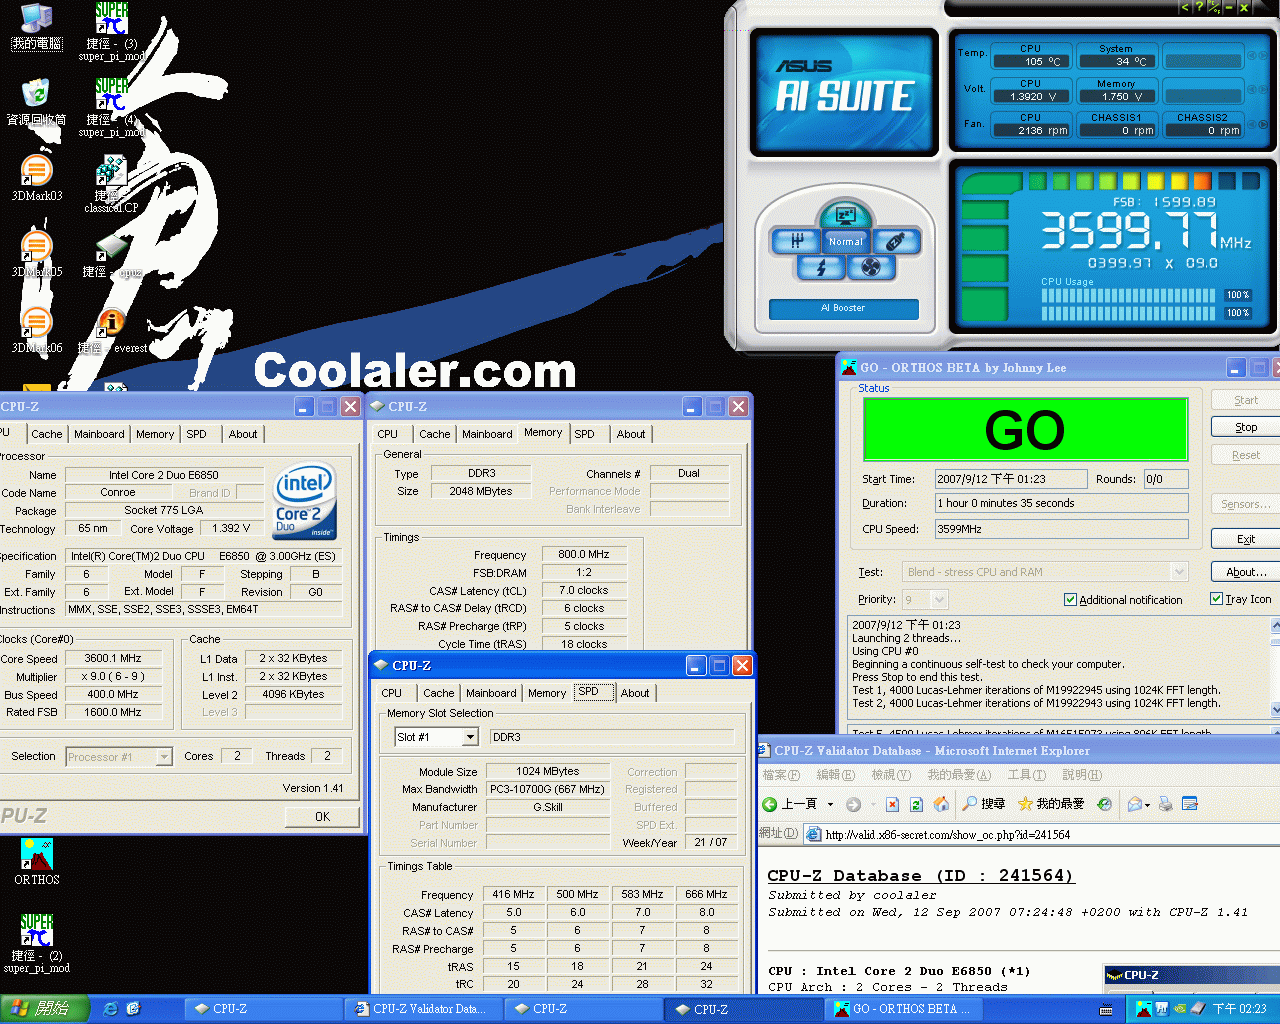Image resolution: width=1280 pixels, height=1024 pixels.
Task: Click the AI Suite lightning bolt icon
Action: point(821,267)
